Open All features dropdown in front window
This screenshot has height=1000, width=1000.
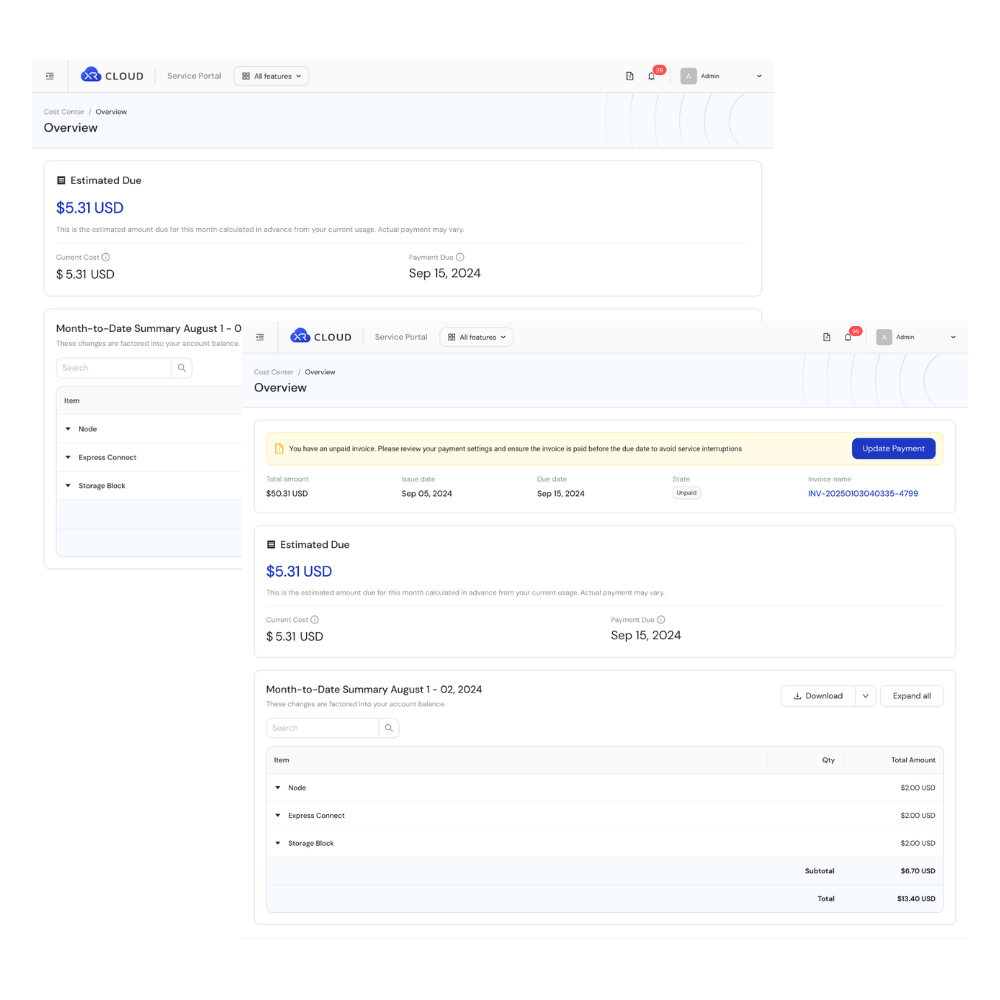476,337
